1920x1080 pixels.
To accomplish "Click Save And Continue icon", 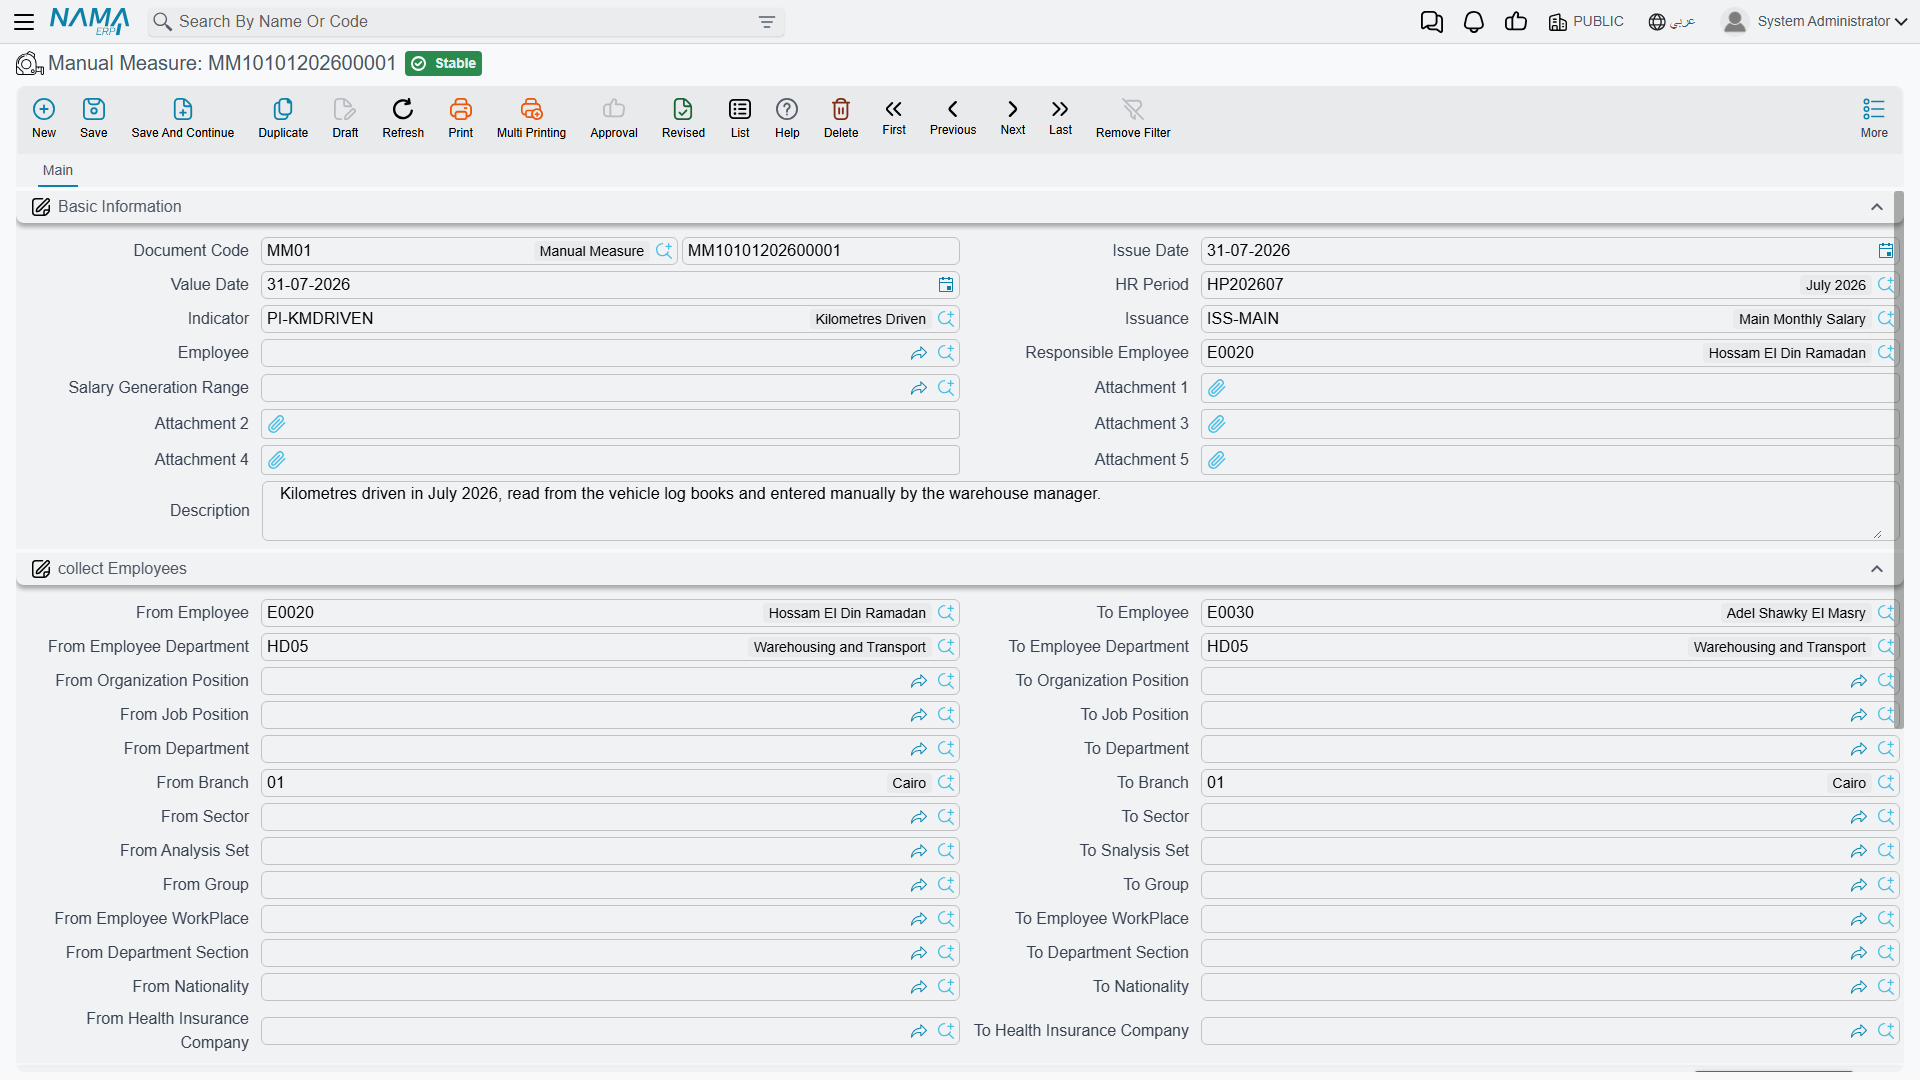I will [183, 117].
